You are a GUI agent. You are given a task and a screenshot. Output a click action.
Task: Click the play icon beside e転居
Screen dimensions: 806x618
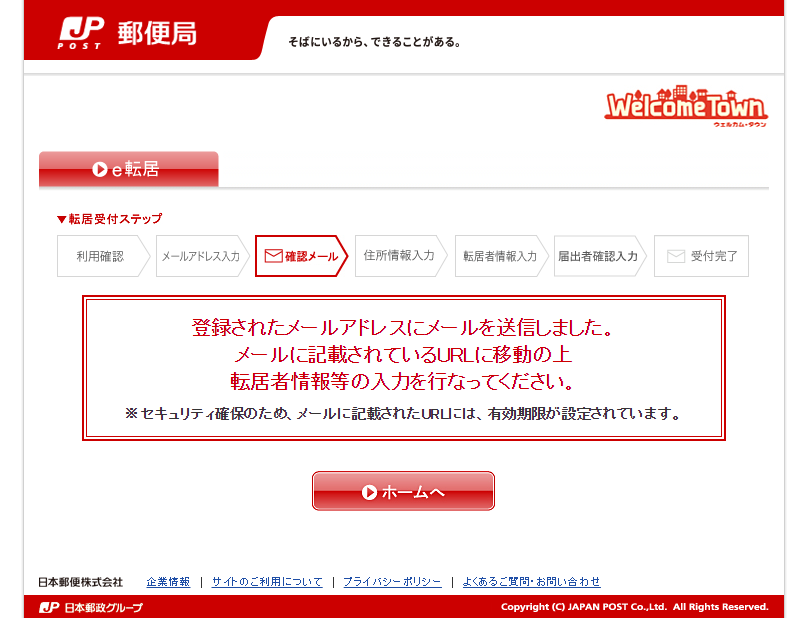[100, 169]
